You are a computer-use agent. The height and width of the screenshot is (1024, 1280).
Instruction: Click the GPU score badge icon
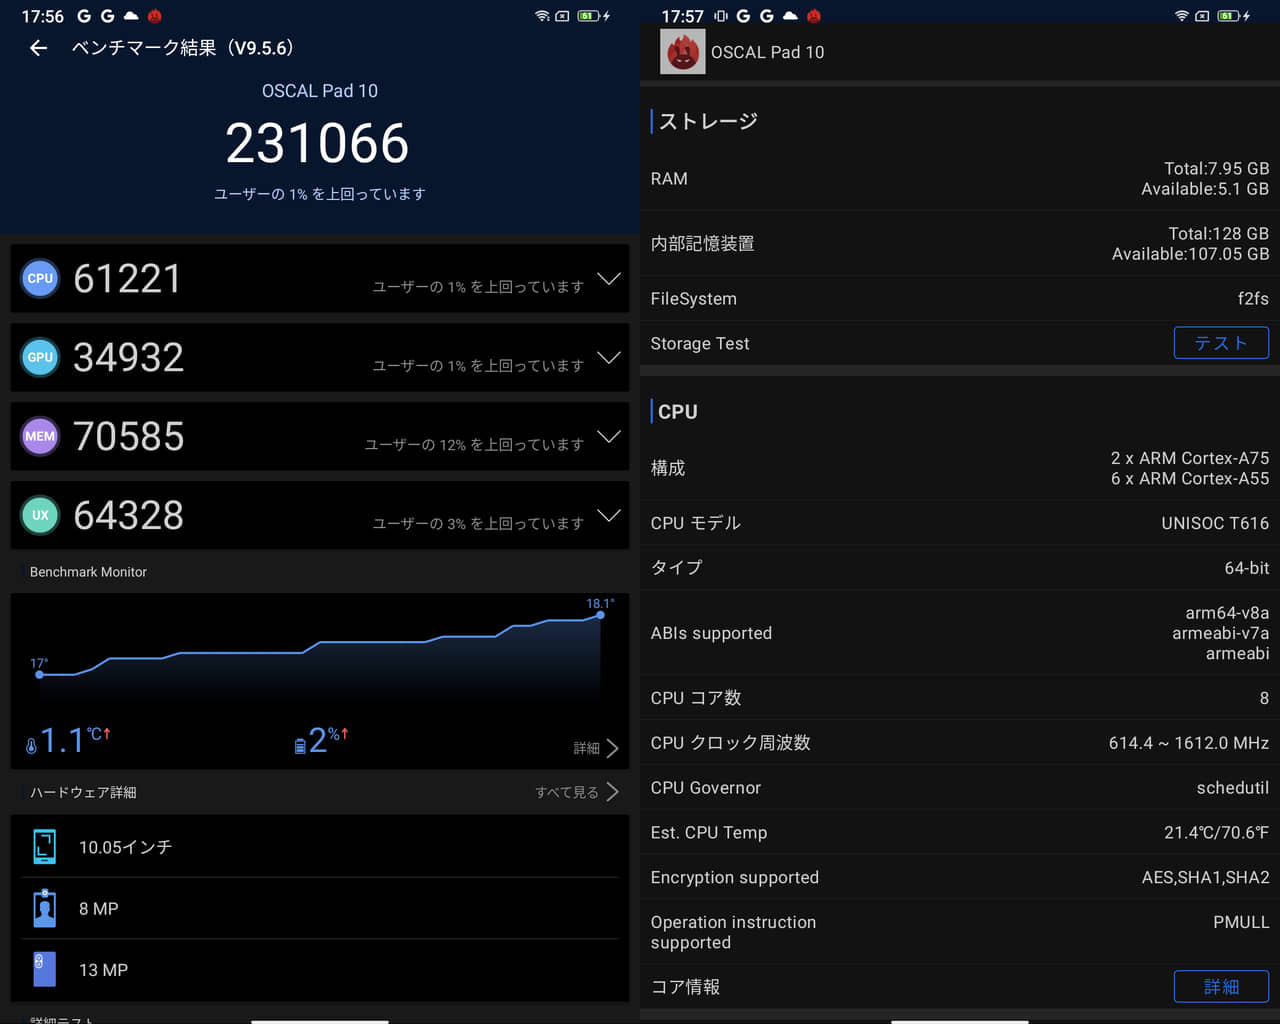tap(40, 358)
